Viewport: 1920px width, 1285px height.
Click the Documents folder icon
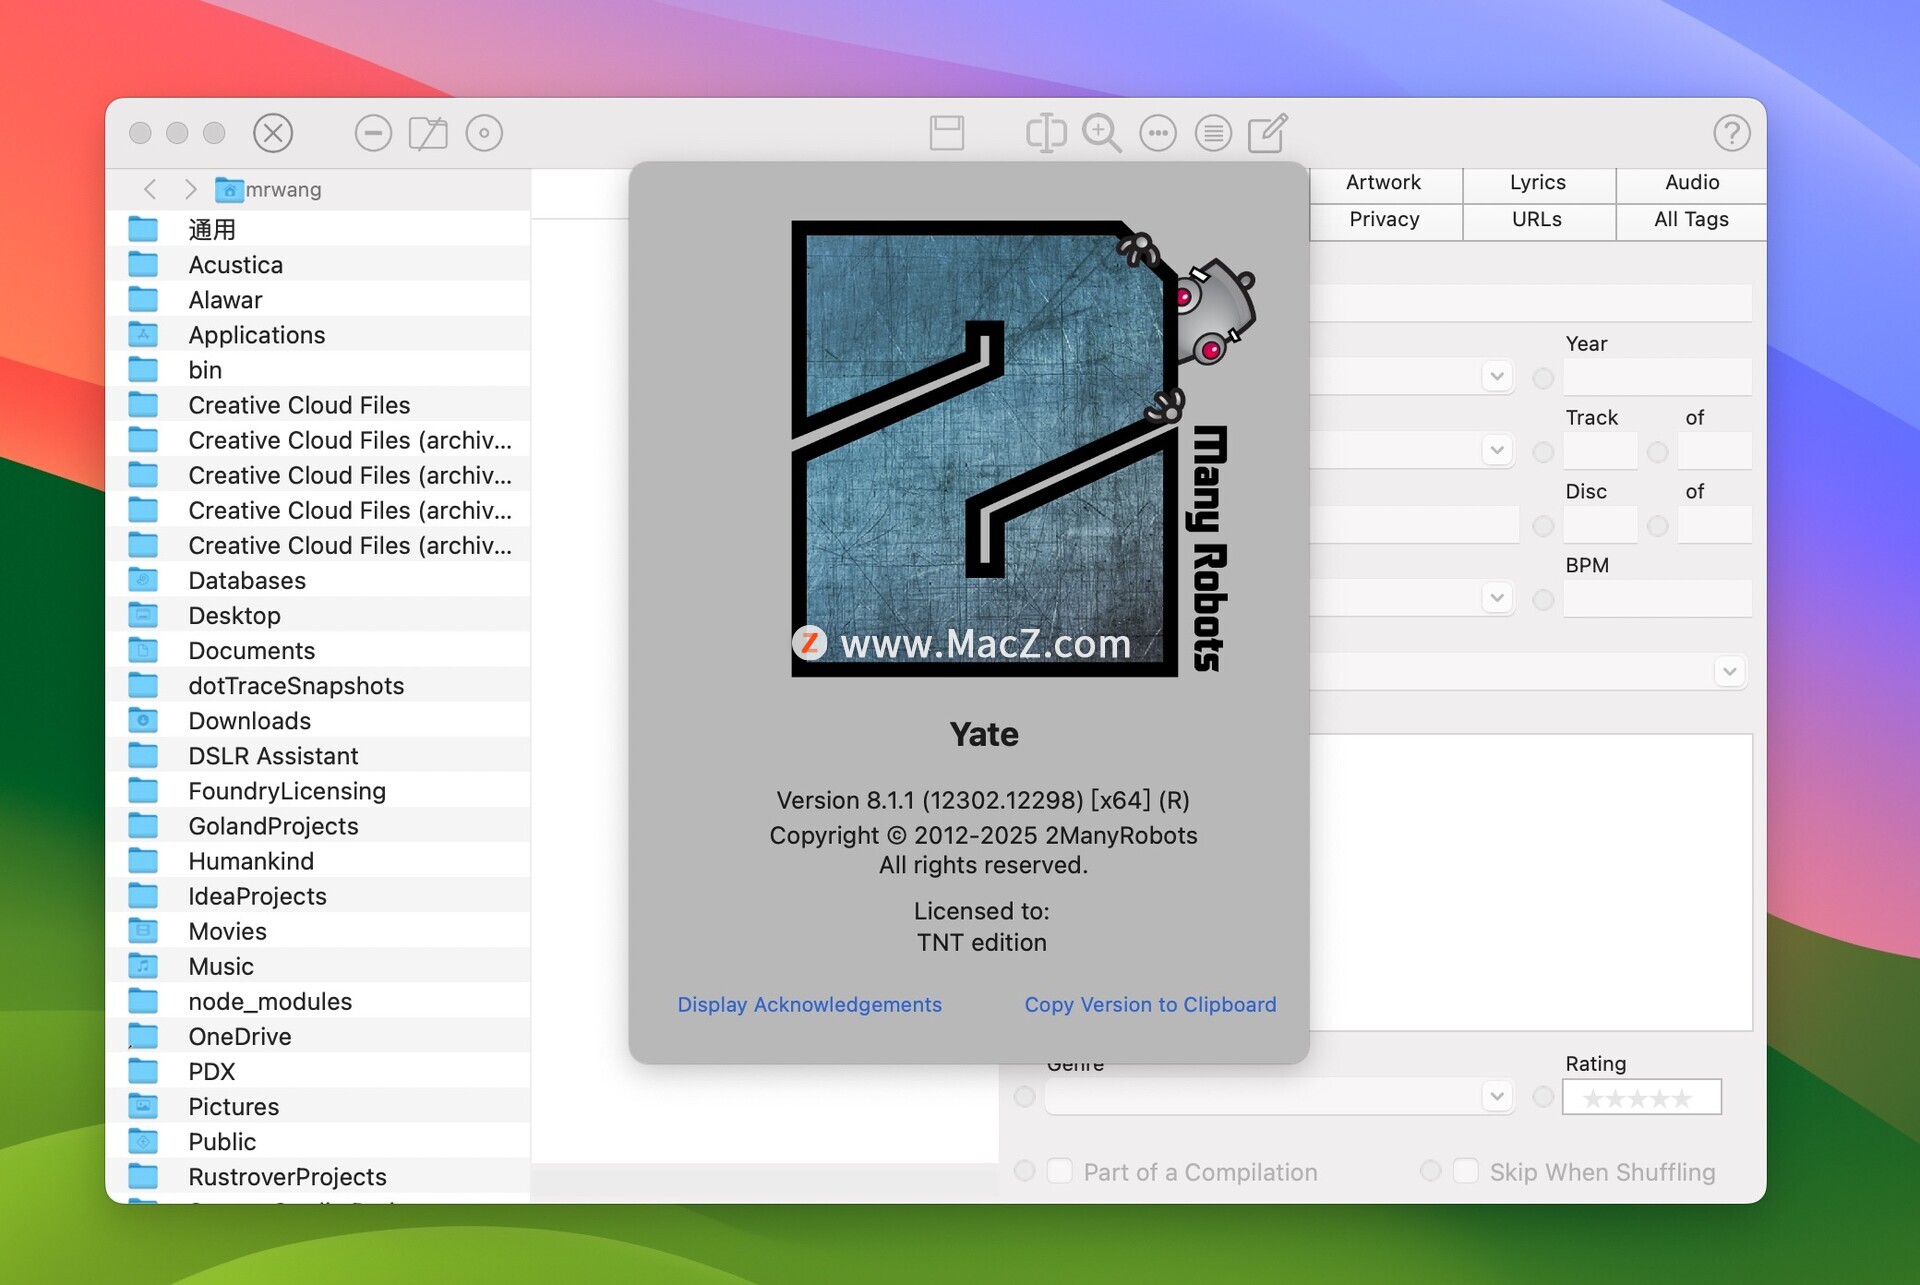click(x=143, y=650)
